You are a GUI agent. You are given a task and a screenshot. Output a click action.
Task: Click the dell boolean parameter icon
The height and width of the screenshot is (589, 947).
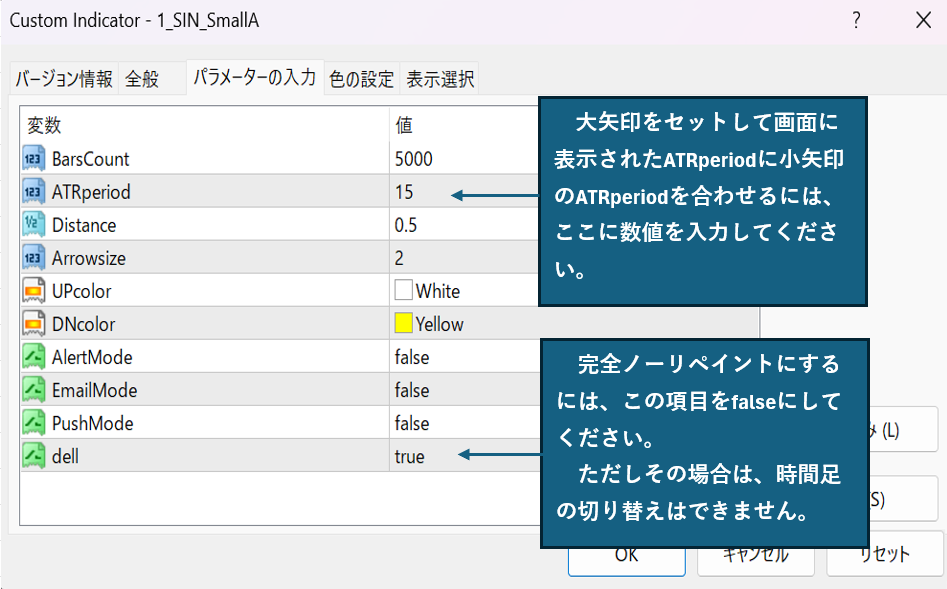(x=34, y=456)
